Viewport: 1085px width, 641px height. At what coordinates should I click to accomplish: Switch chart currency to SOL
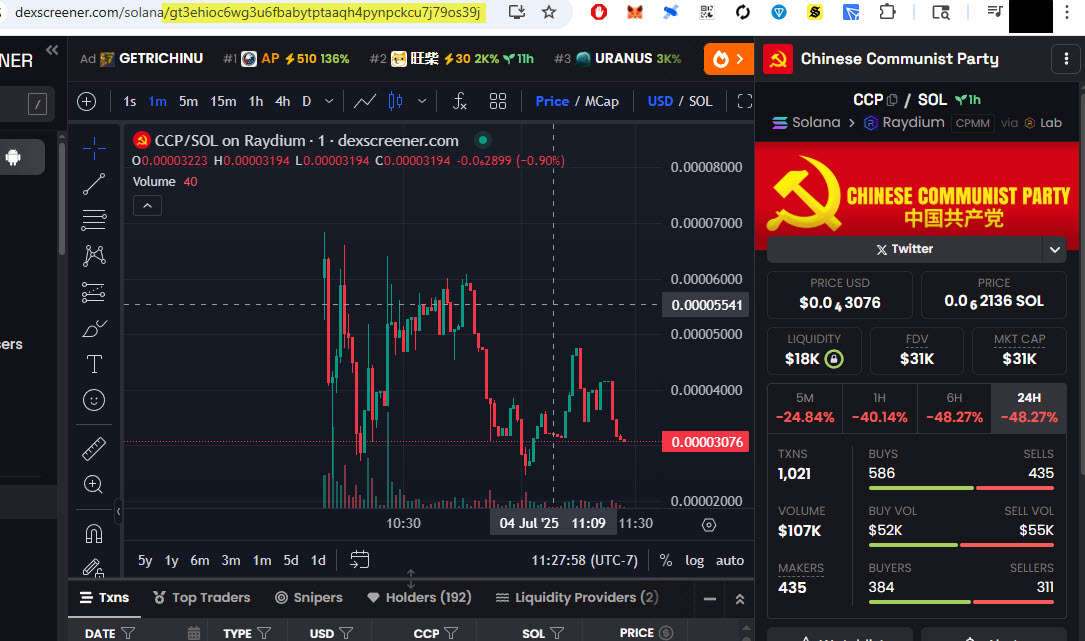700,102
